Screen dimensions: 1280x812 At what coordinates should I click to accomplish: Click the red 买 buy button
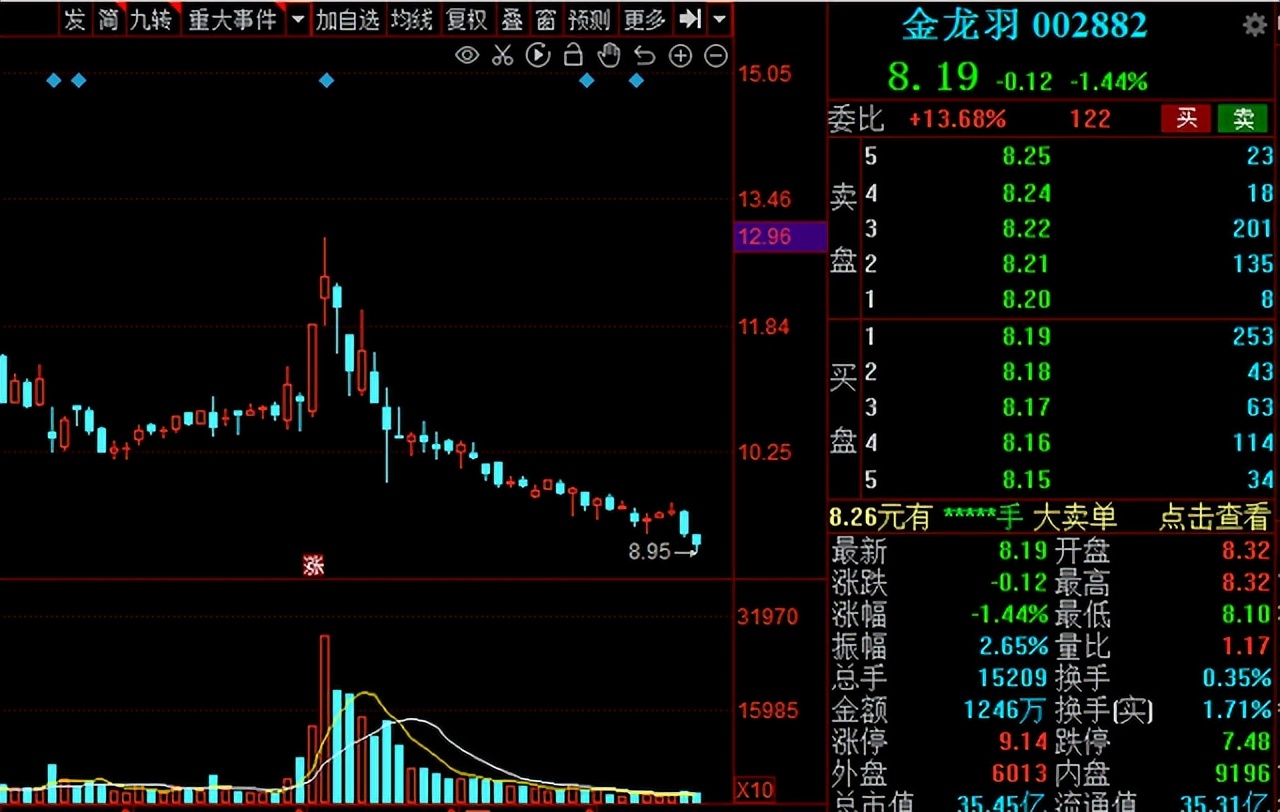(1185, 119)
